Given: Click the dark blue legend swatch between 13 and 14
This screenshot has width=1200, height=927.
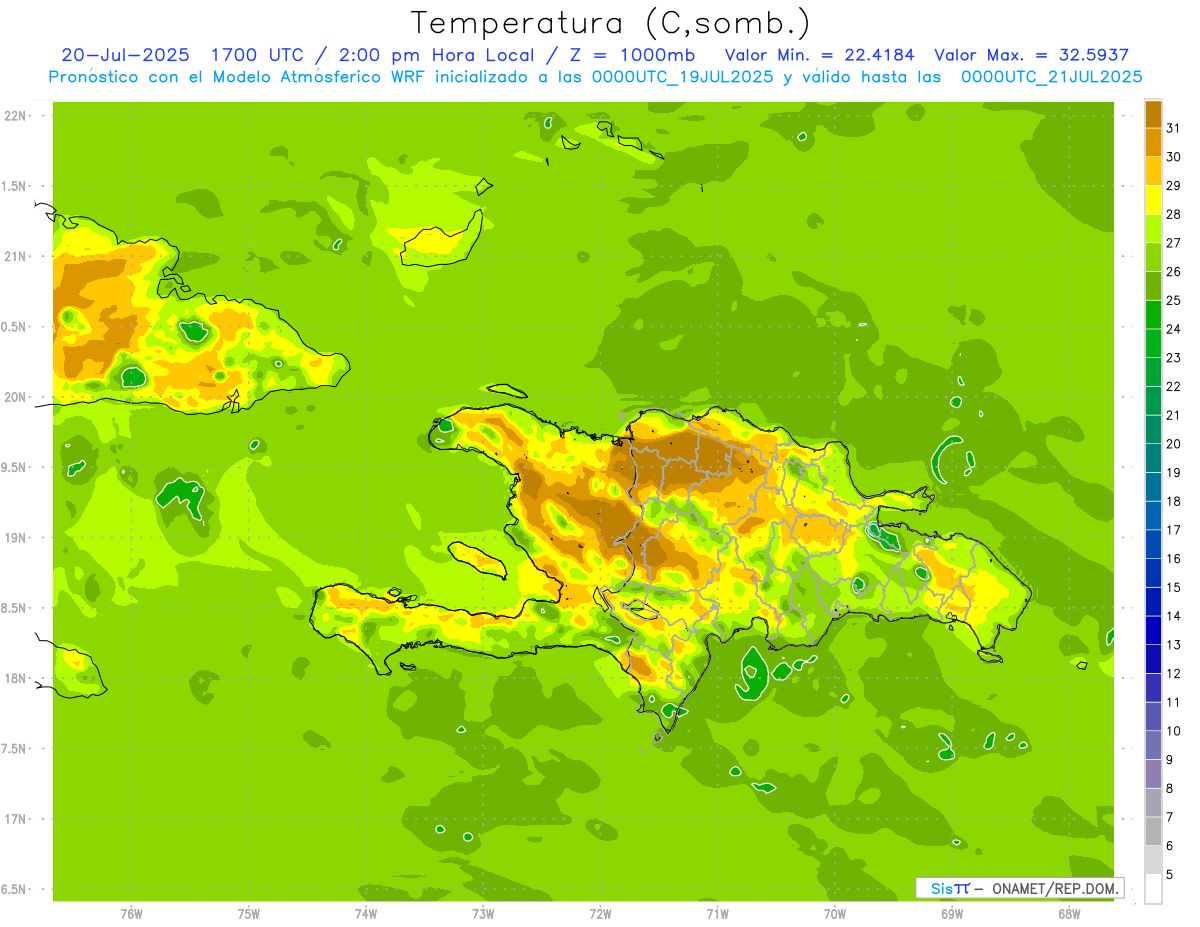Looking at the screenshot, I should pos(1153,630).
